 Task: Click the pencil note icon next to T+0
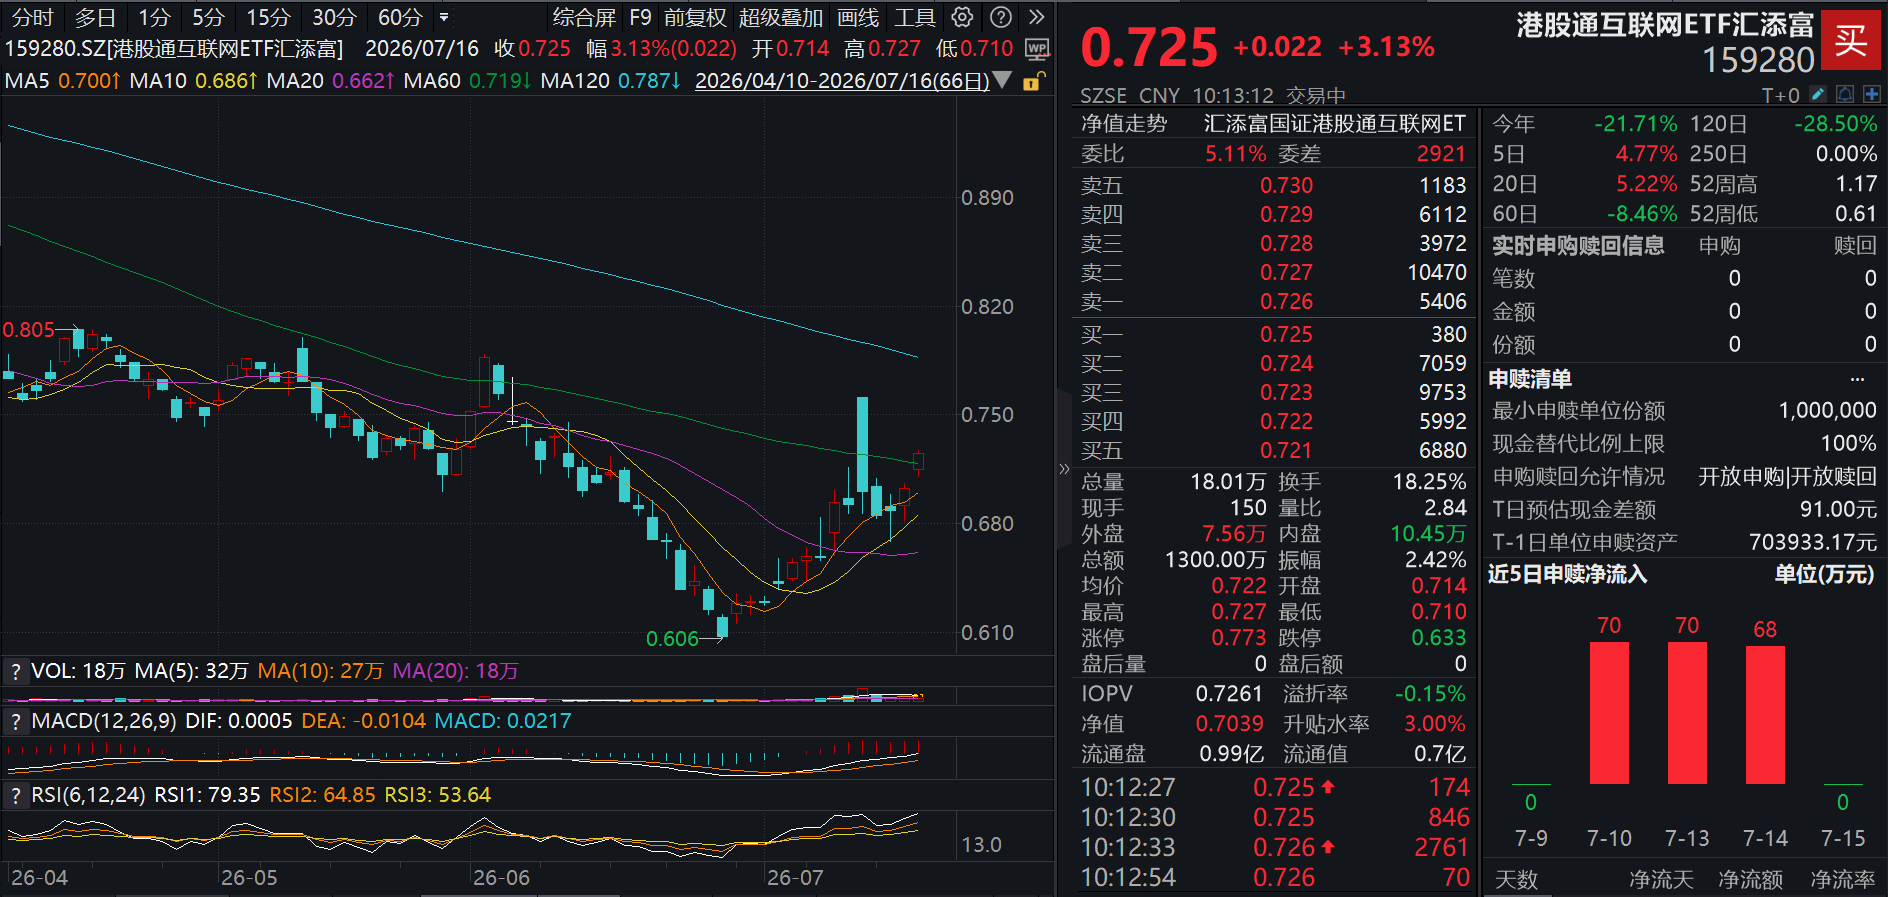pyautogui.click(x=1818, y=94)
